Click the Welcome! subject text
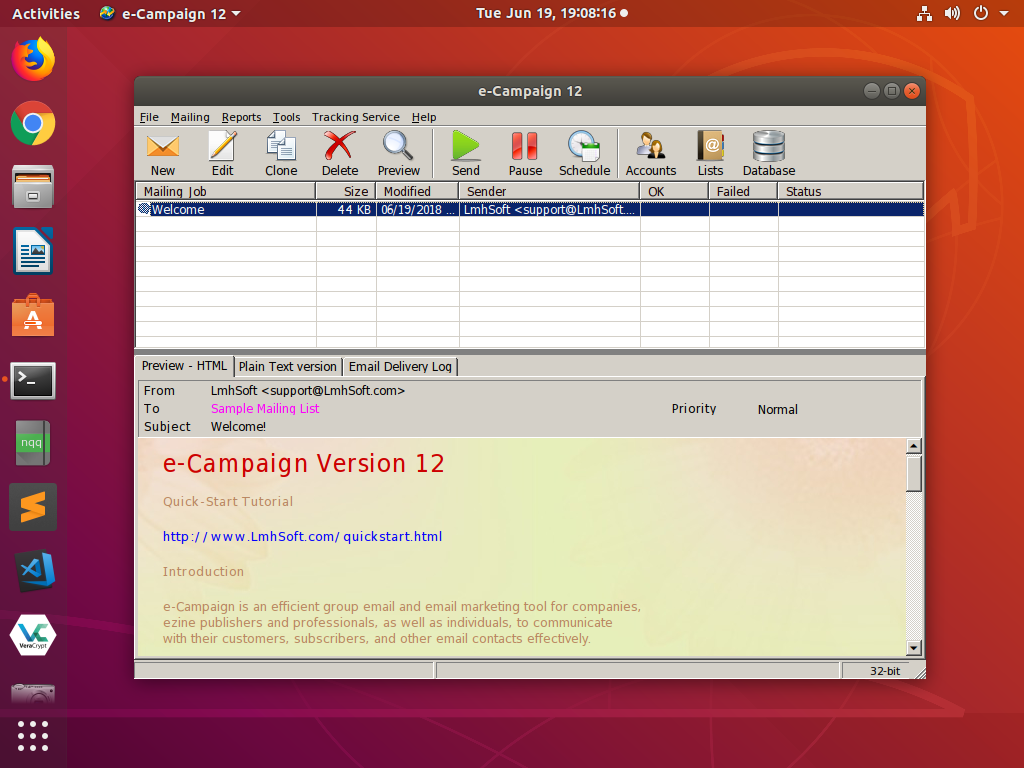Image resolution: width=1024 pixels, height=768 pixels. (238, 426)
